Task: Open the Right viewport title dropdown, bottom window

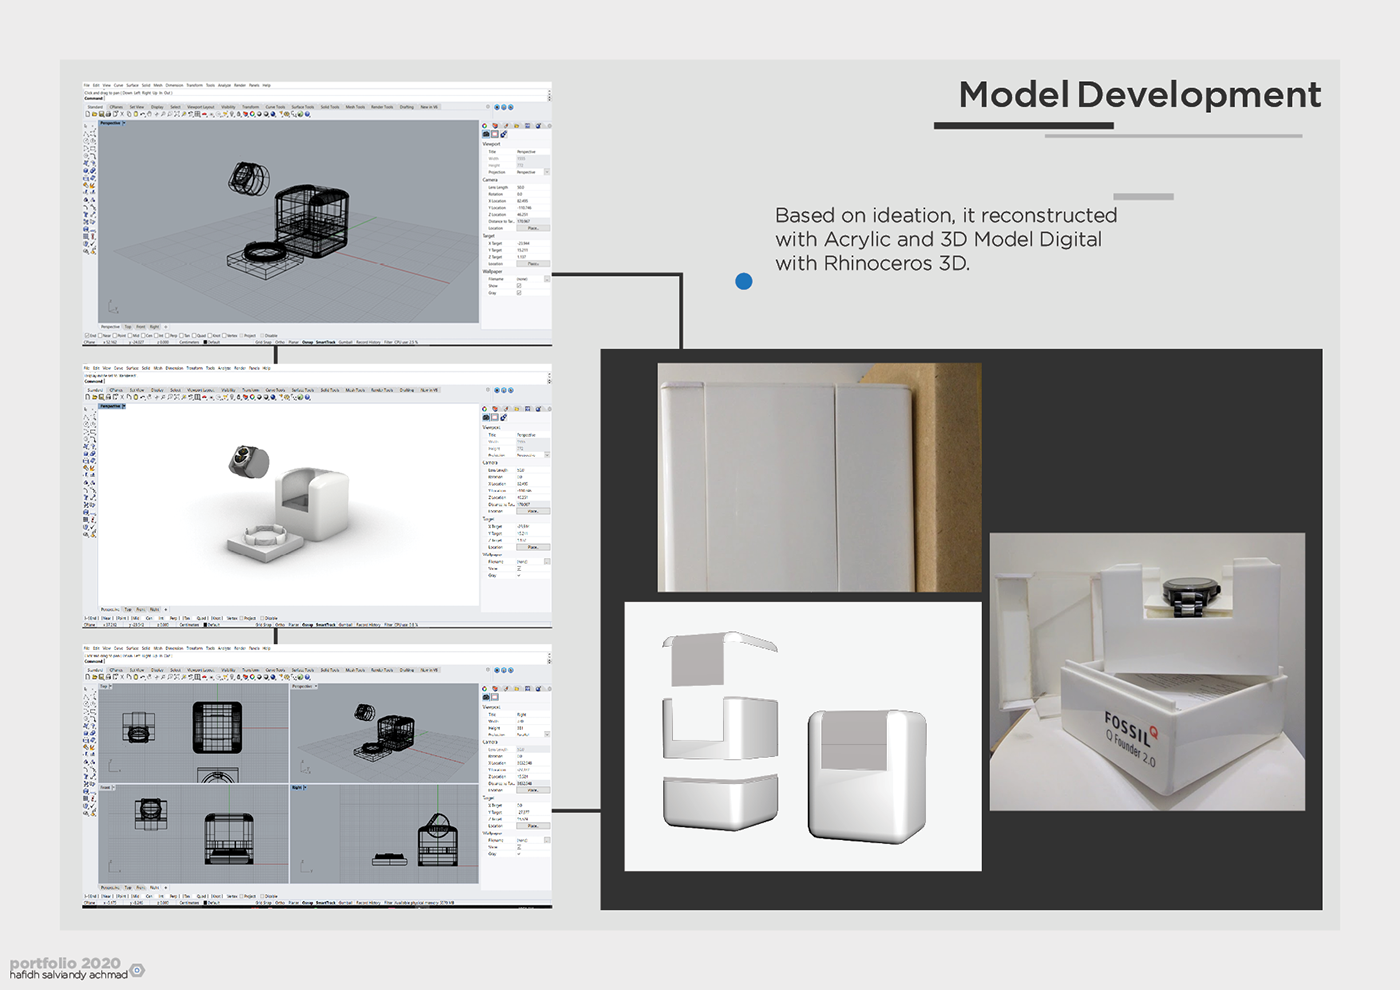Action: [305, 788]
